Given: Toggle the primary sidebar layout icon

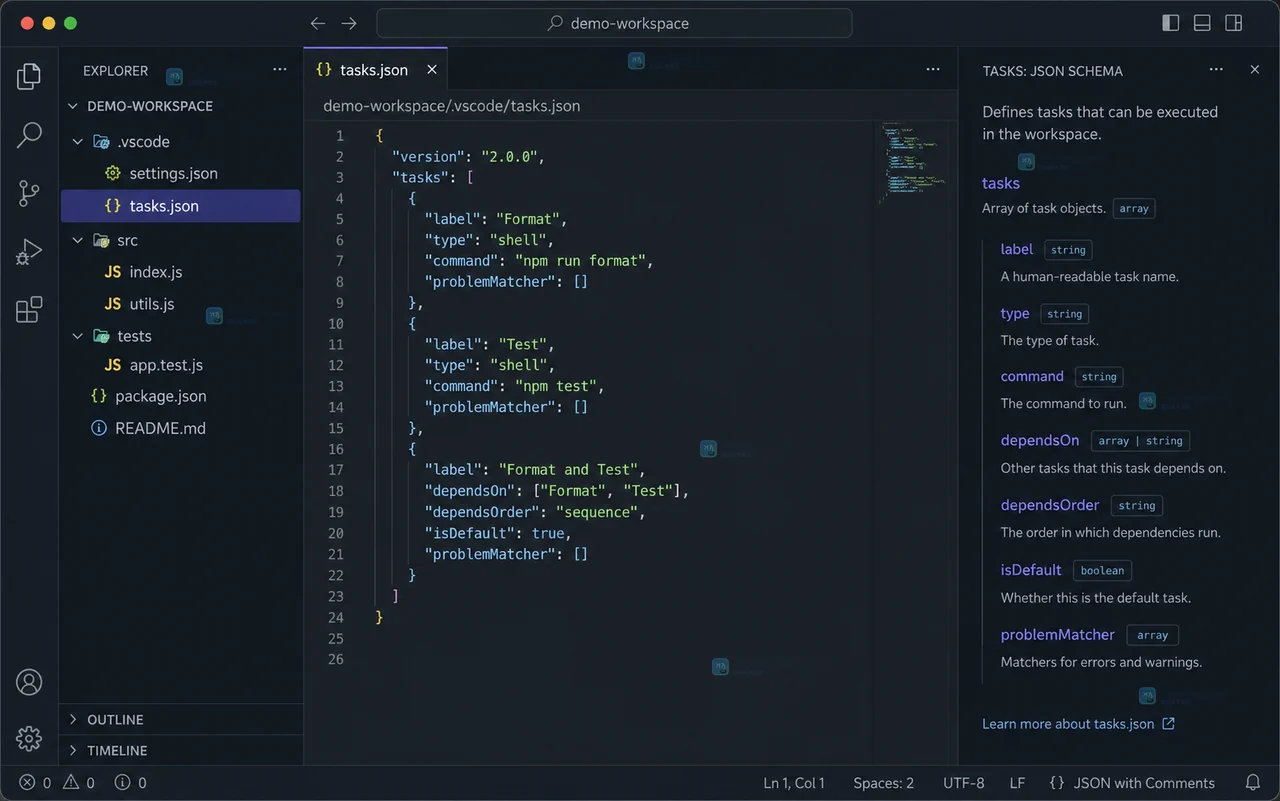Looking at the screenshot, I should pos(1171,23).
